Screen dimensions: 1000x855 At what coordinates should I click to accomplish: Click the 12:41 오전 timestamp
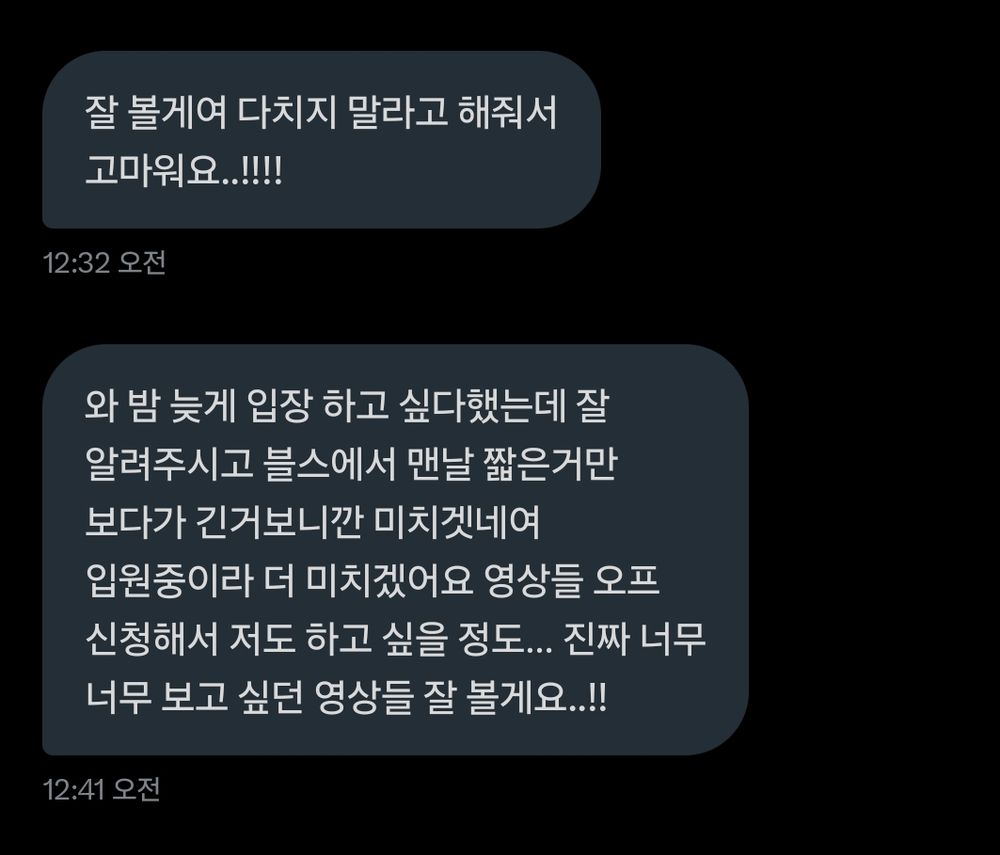101,789
